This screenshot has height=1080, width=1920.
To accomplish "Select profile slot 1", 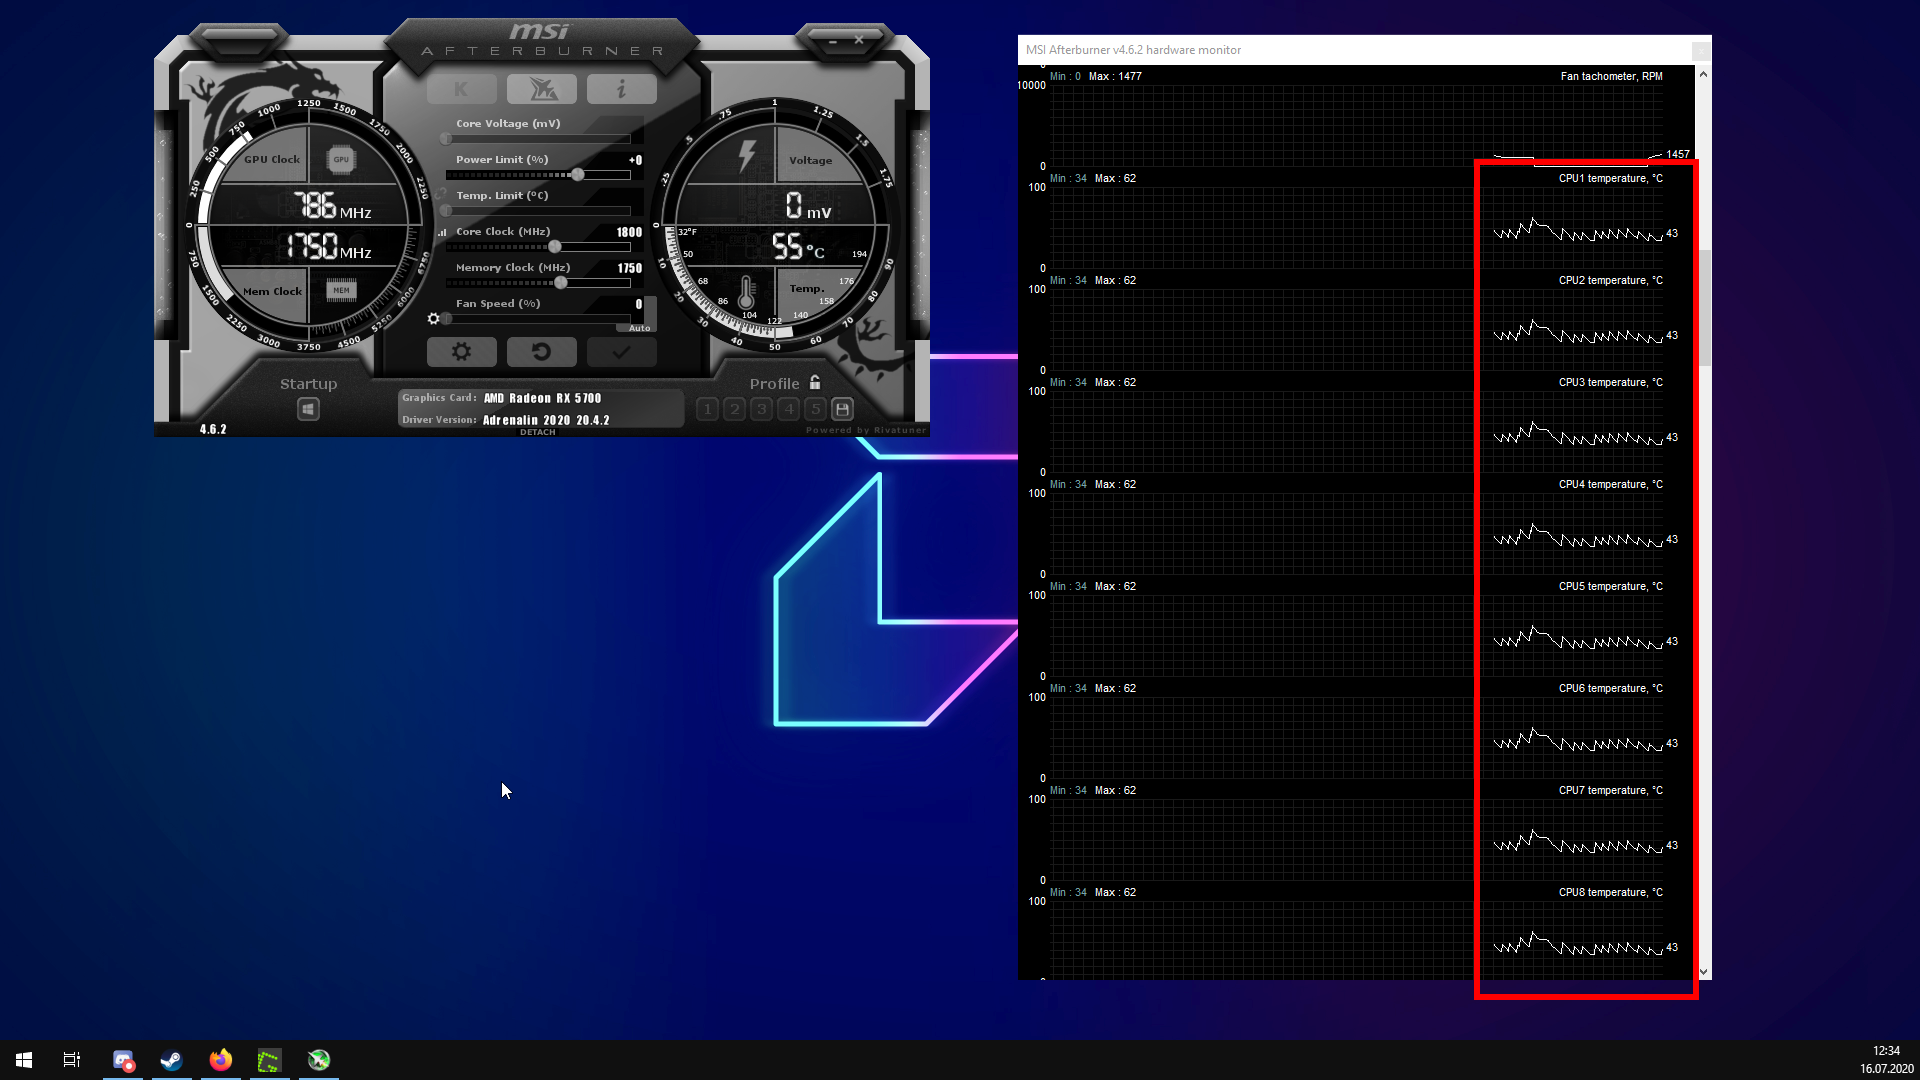I will 707,409.
